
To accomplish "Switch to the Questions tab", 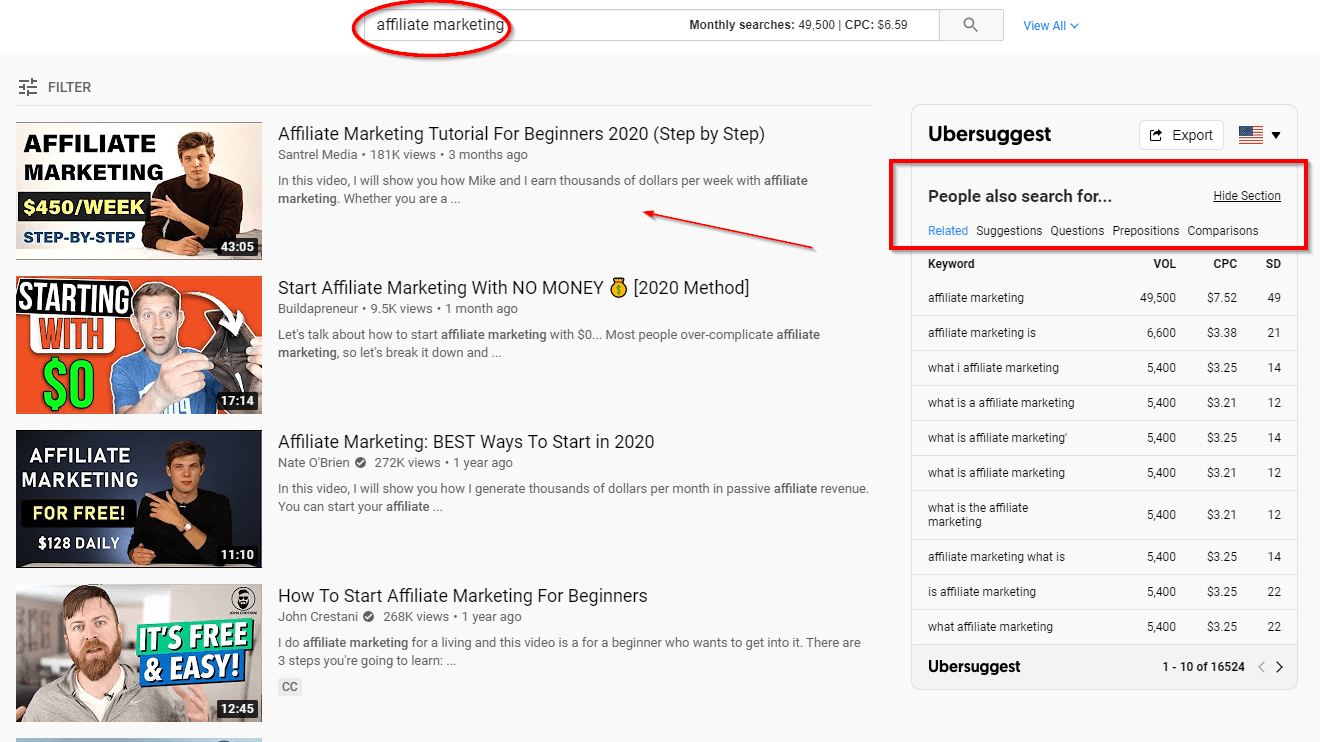I will (1077, 231).
